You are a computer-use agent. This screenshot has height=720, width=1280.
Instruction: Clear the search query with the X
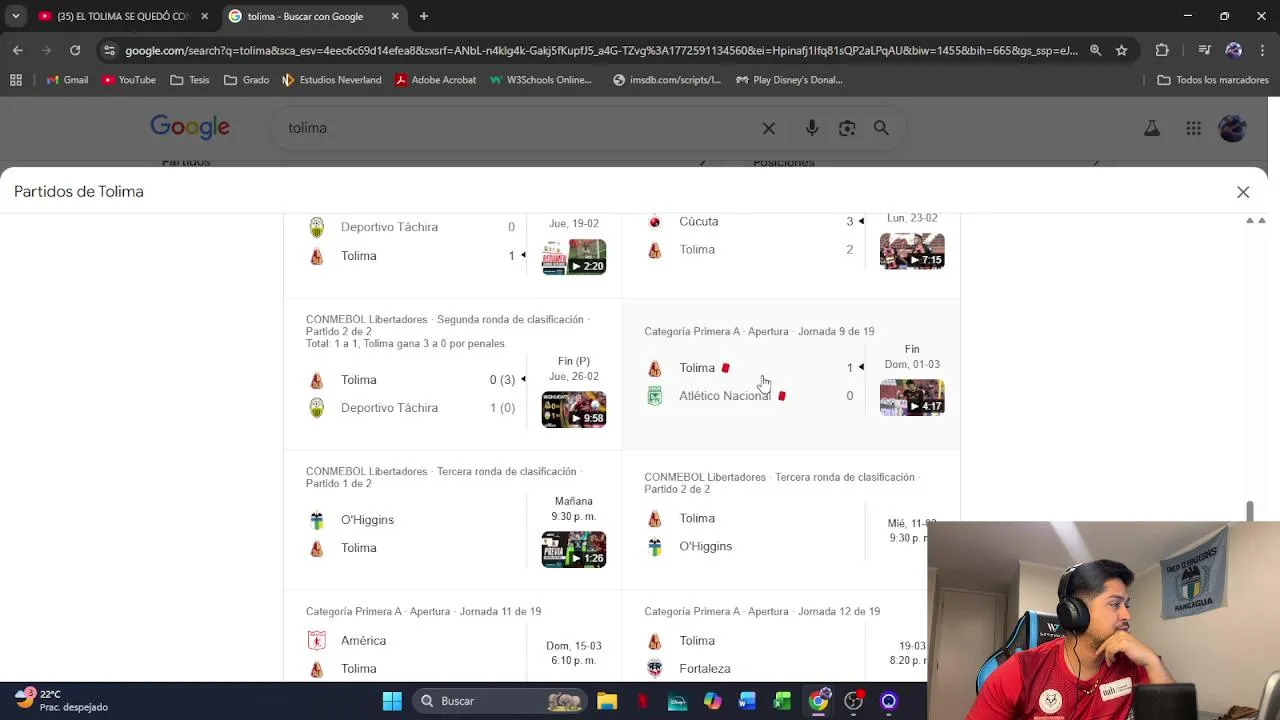(769, 128)
